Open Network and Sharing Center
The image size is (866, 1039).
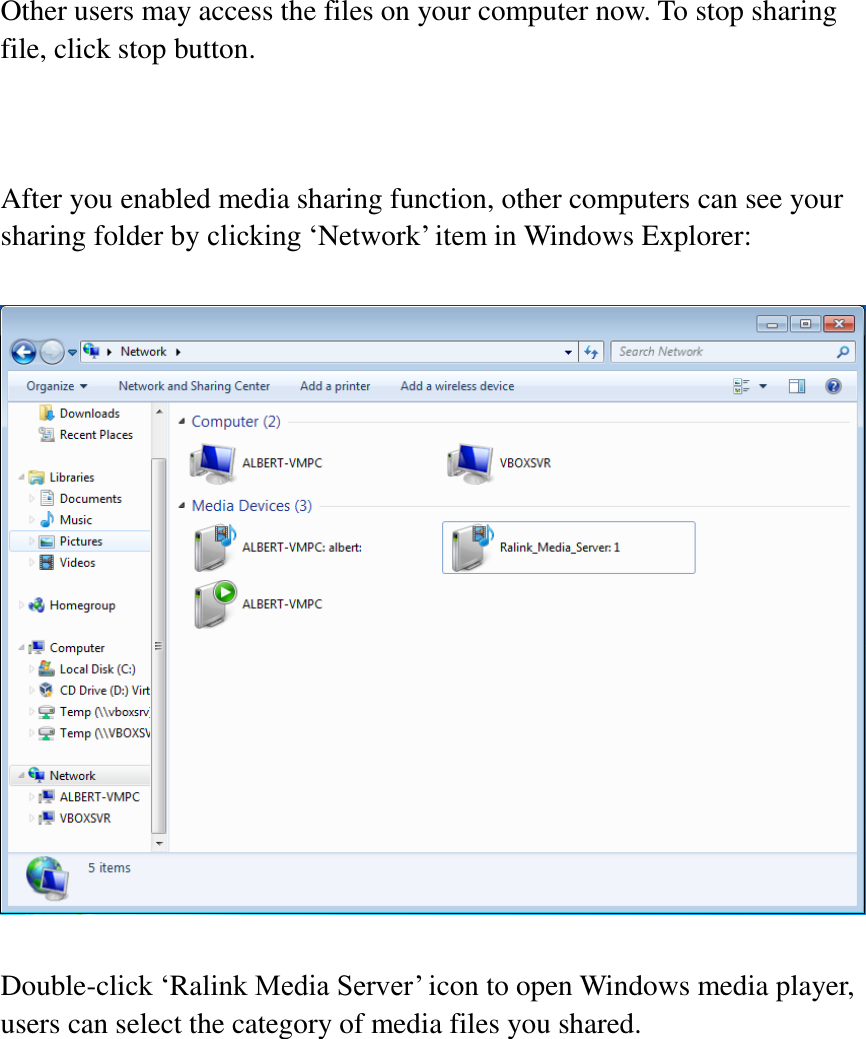click(194, 386)
